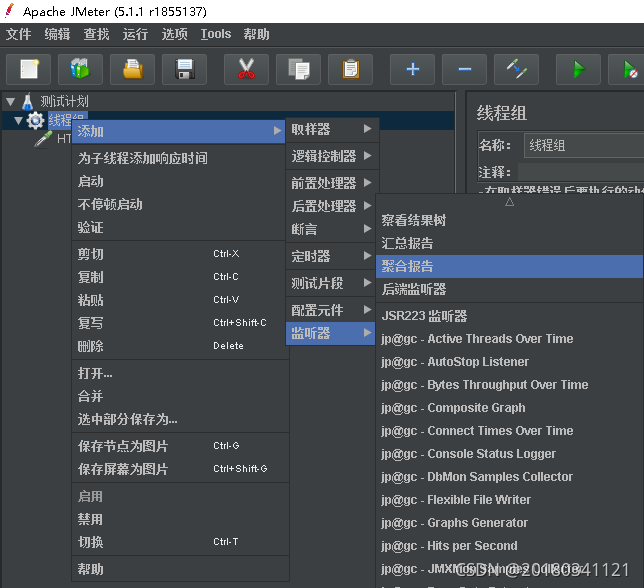The image size is (644, 588).
Task: Choose 复制 in the context menu
Action: pyautogui.click(x=180, y=277)
